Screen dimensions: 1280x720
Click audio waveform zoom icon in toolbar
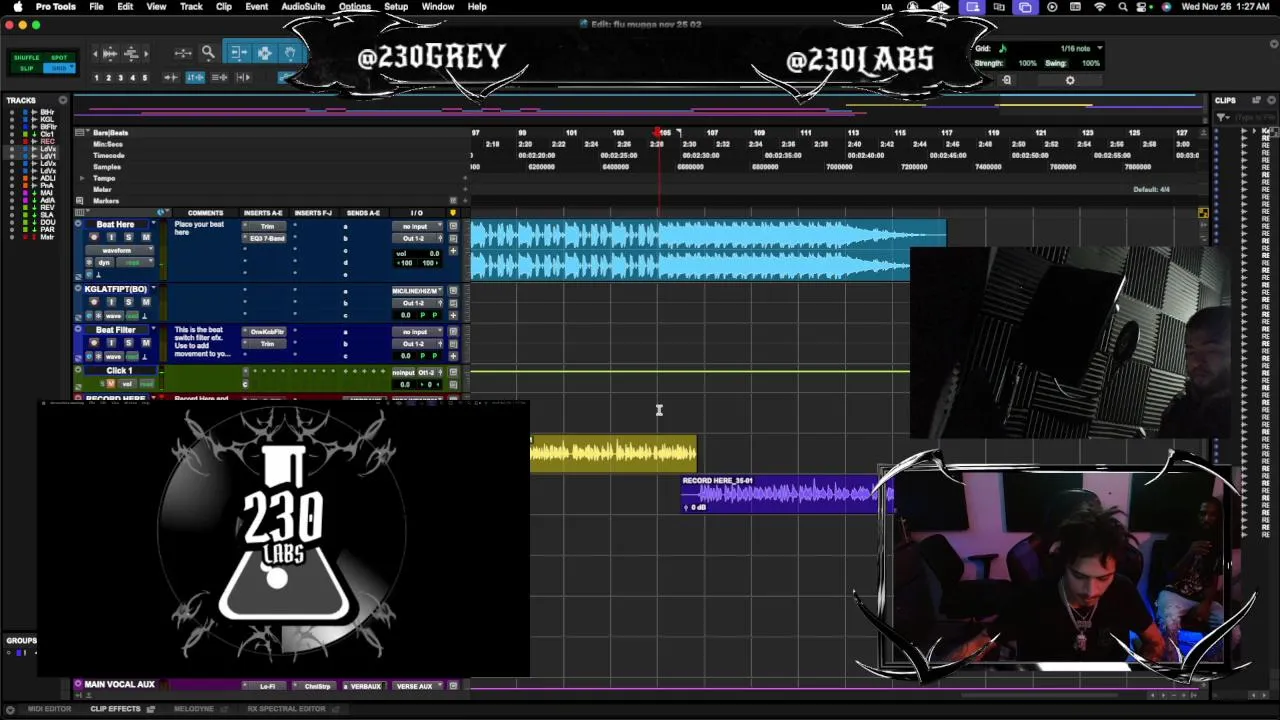point(109,53)
